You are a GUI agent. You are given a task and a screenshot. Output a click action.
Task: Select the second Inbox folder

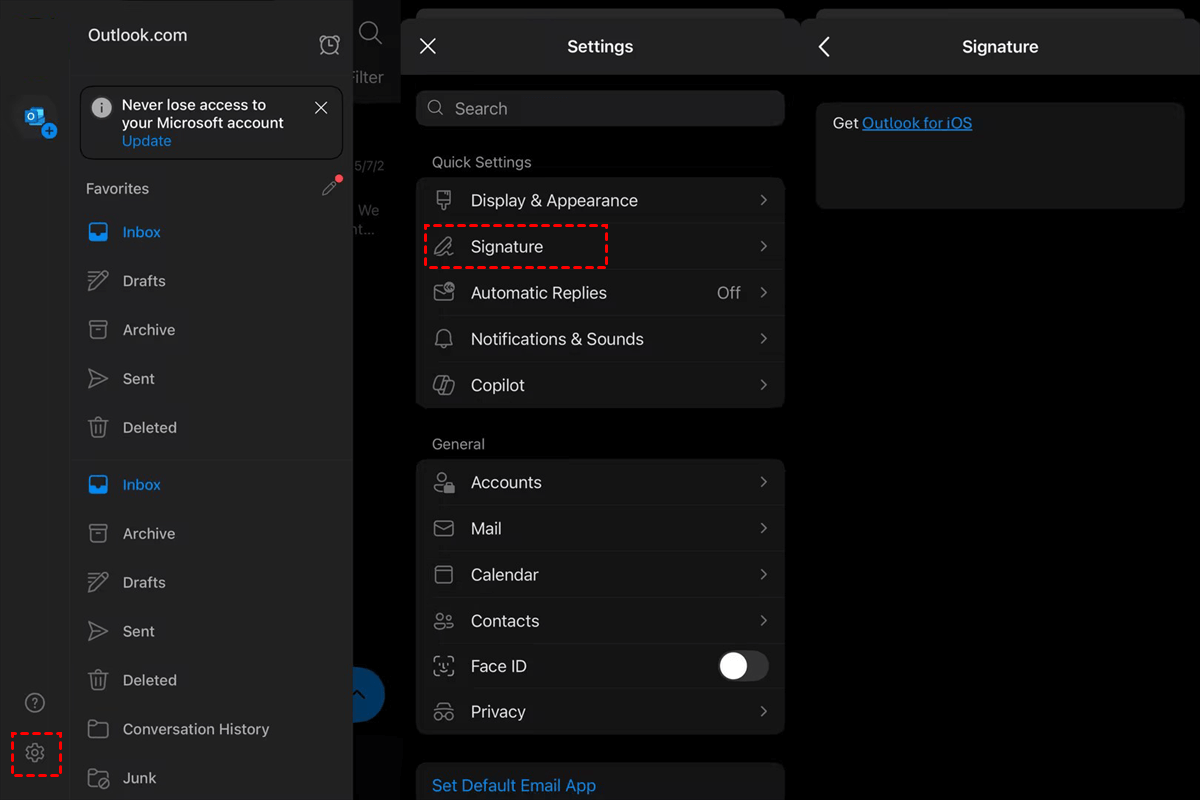tap(211, 485)
